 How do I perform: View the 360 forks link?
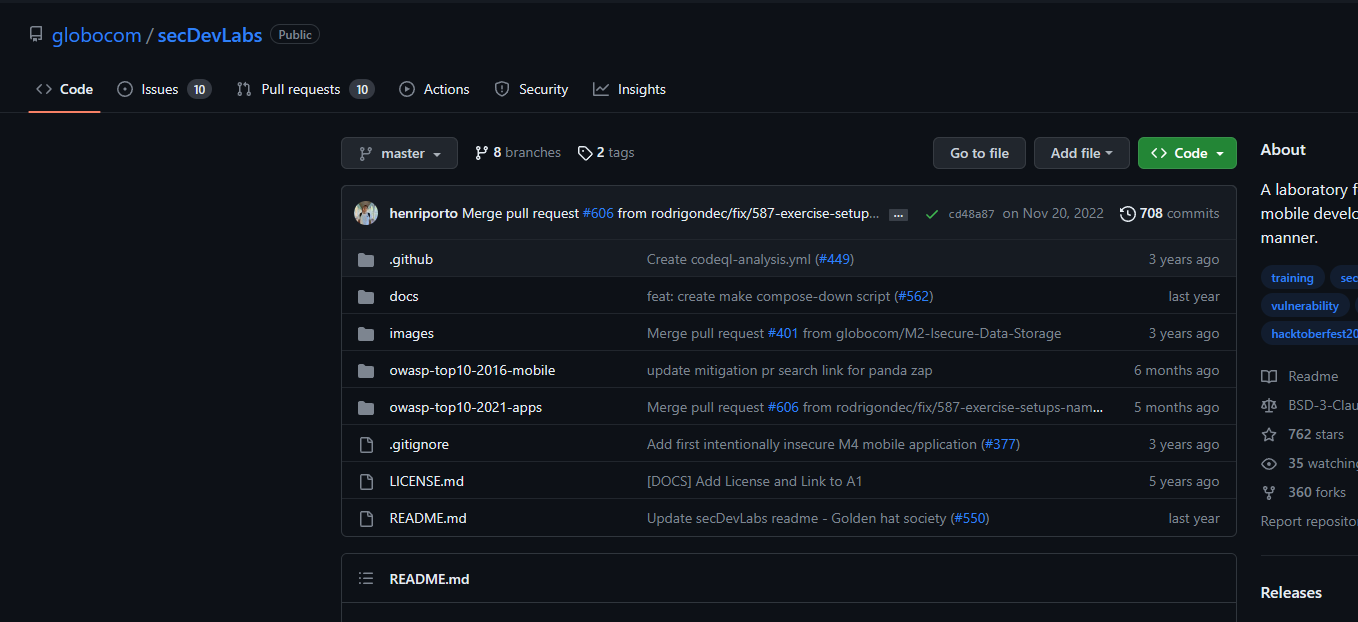pos(1303,492)
